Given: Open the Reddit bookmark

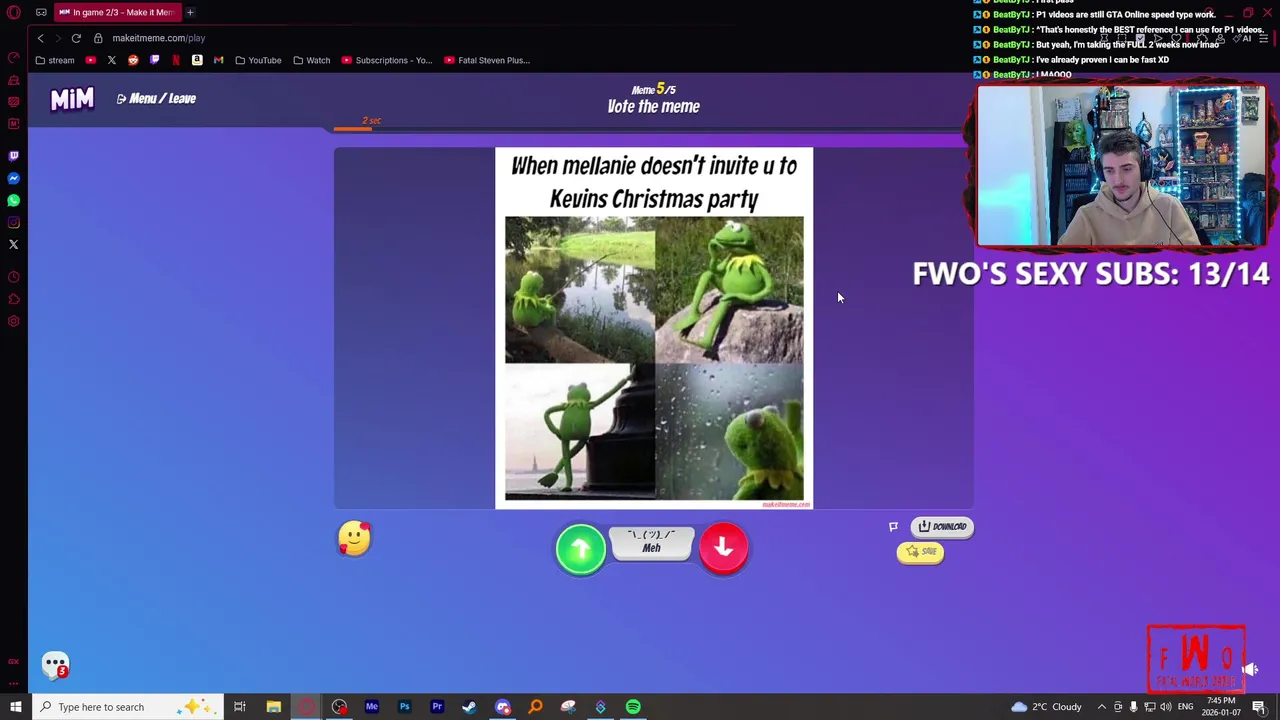Looking at the screenshot, I should click(x=133, y=60).
